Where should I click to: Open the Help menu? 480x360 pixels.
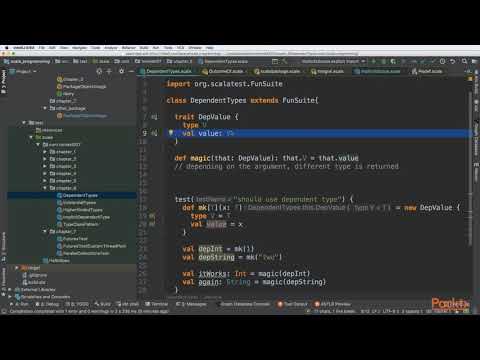pyautogui.click(x=209, y=48)
